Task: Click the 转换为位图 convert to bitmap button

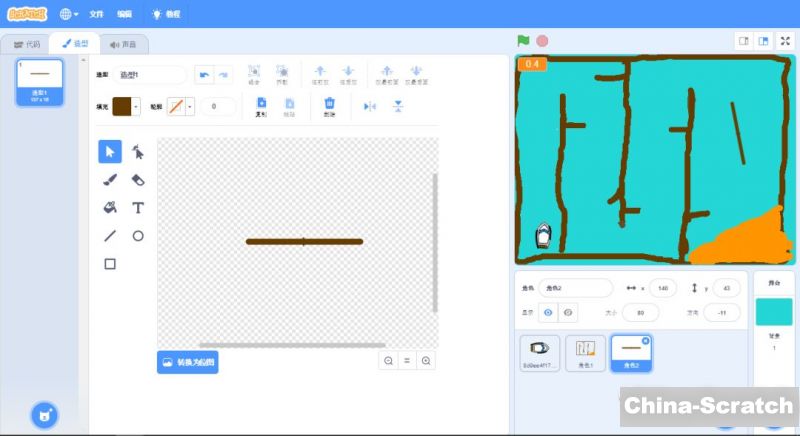Action: (187, 362)
